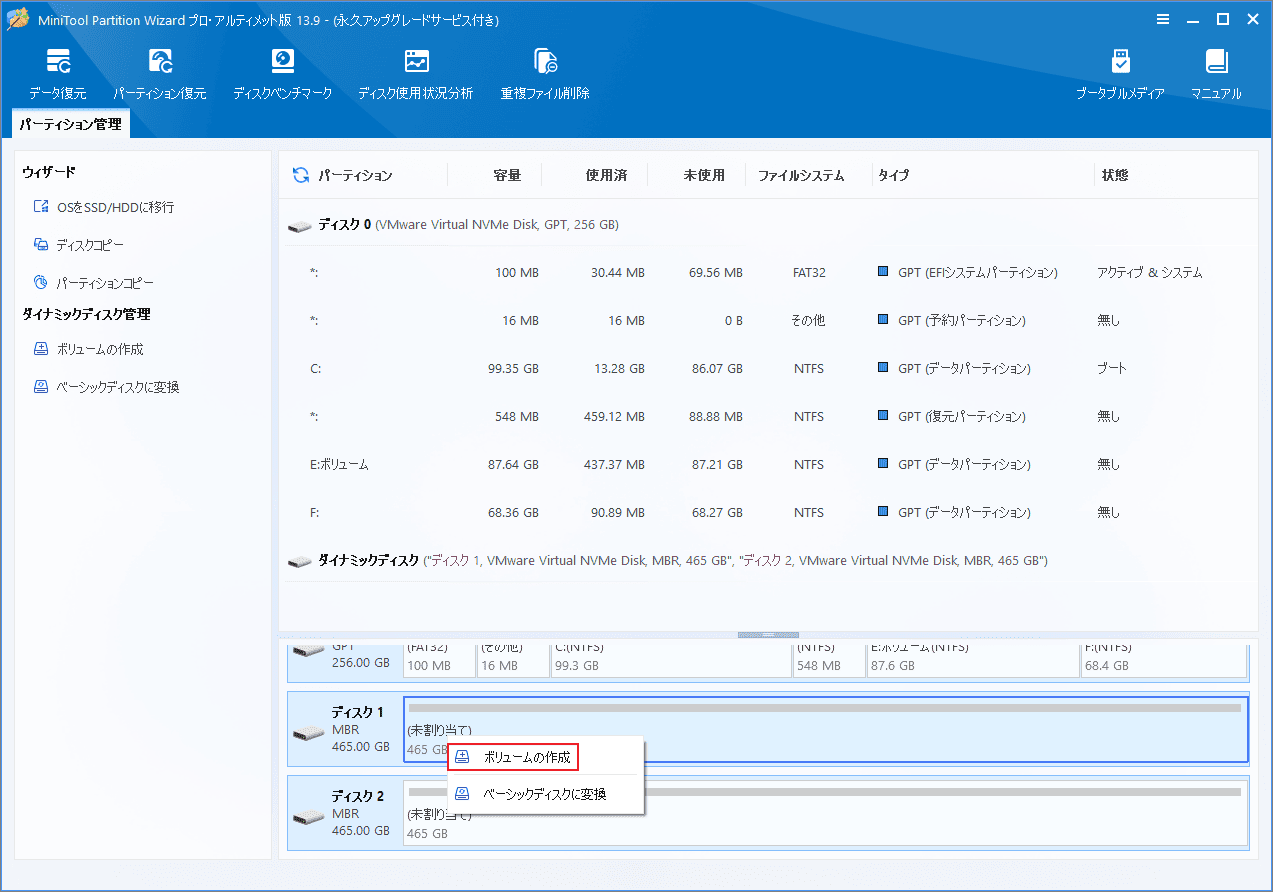Open the Duplicate File Remover (重複ファイル削除)
Viewport: 1273px width, 892px height.
pyautogui.click(x=545, y=74)
